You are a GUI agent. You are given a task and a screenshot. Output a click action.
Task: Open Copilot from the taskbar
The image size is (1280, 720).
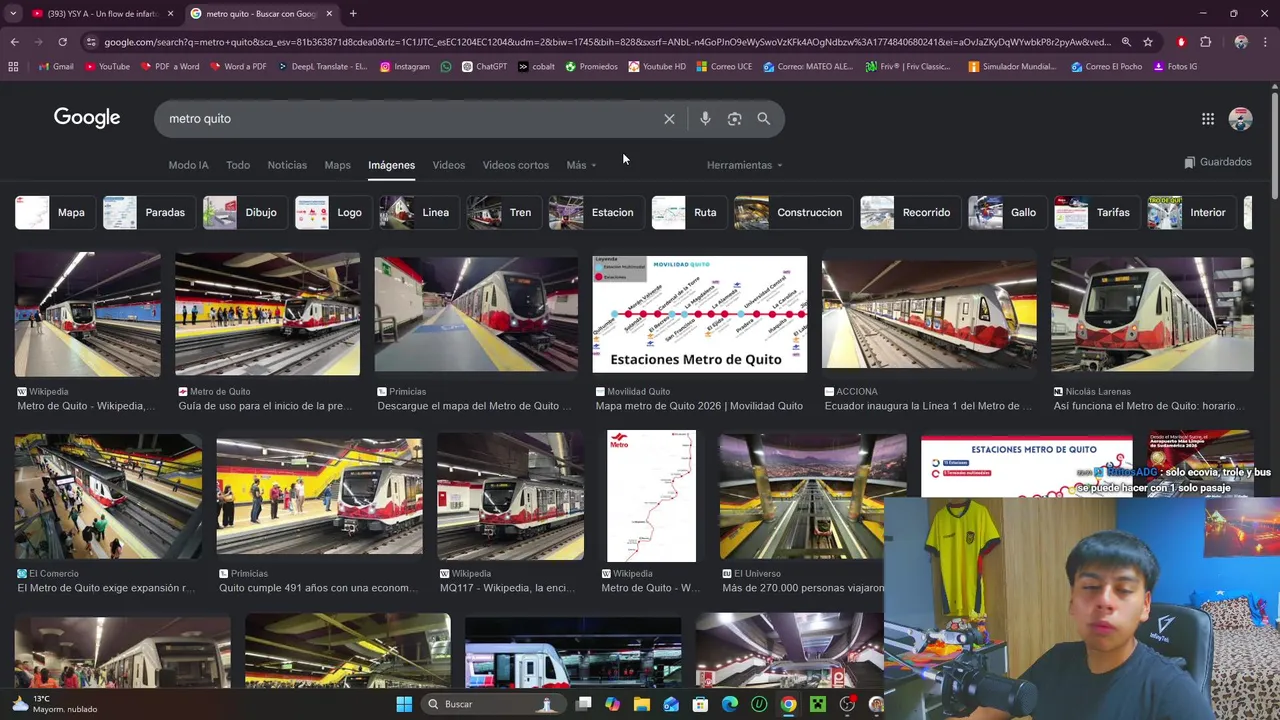coord(612,704)
